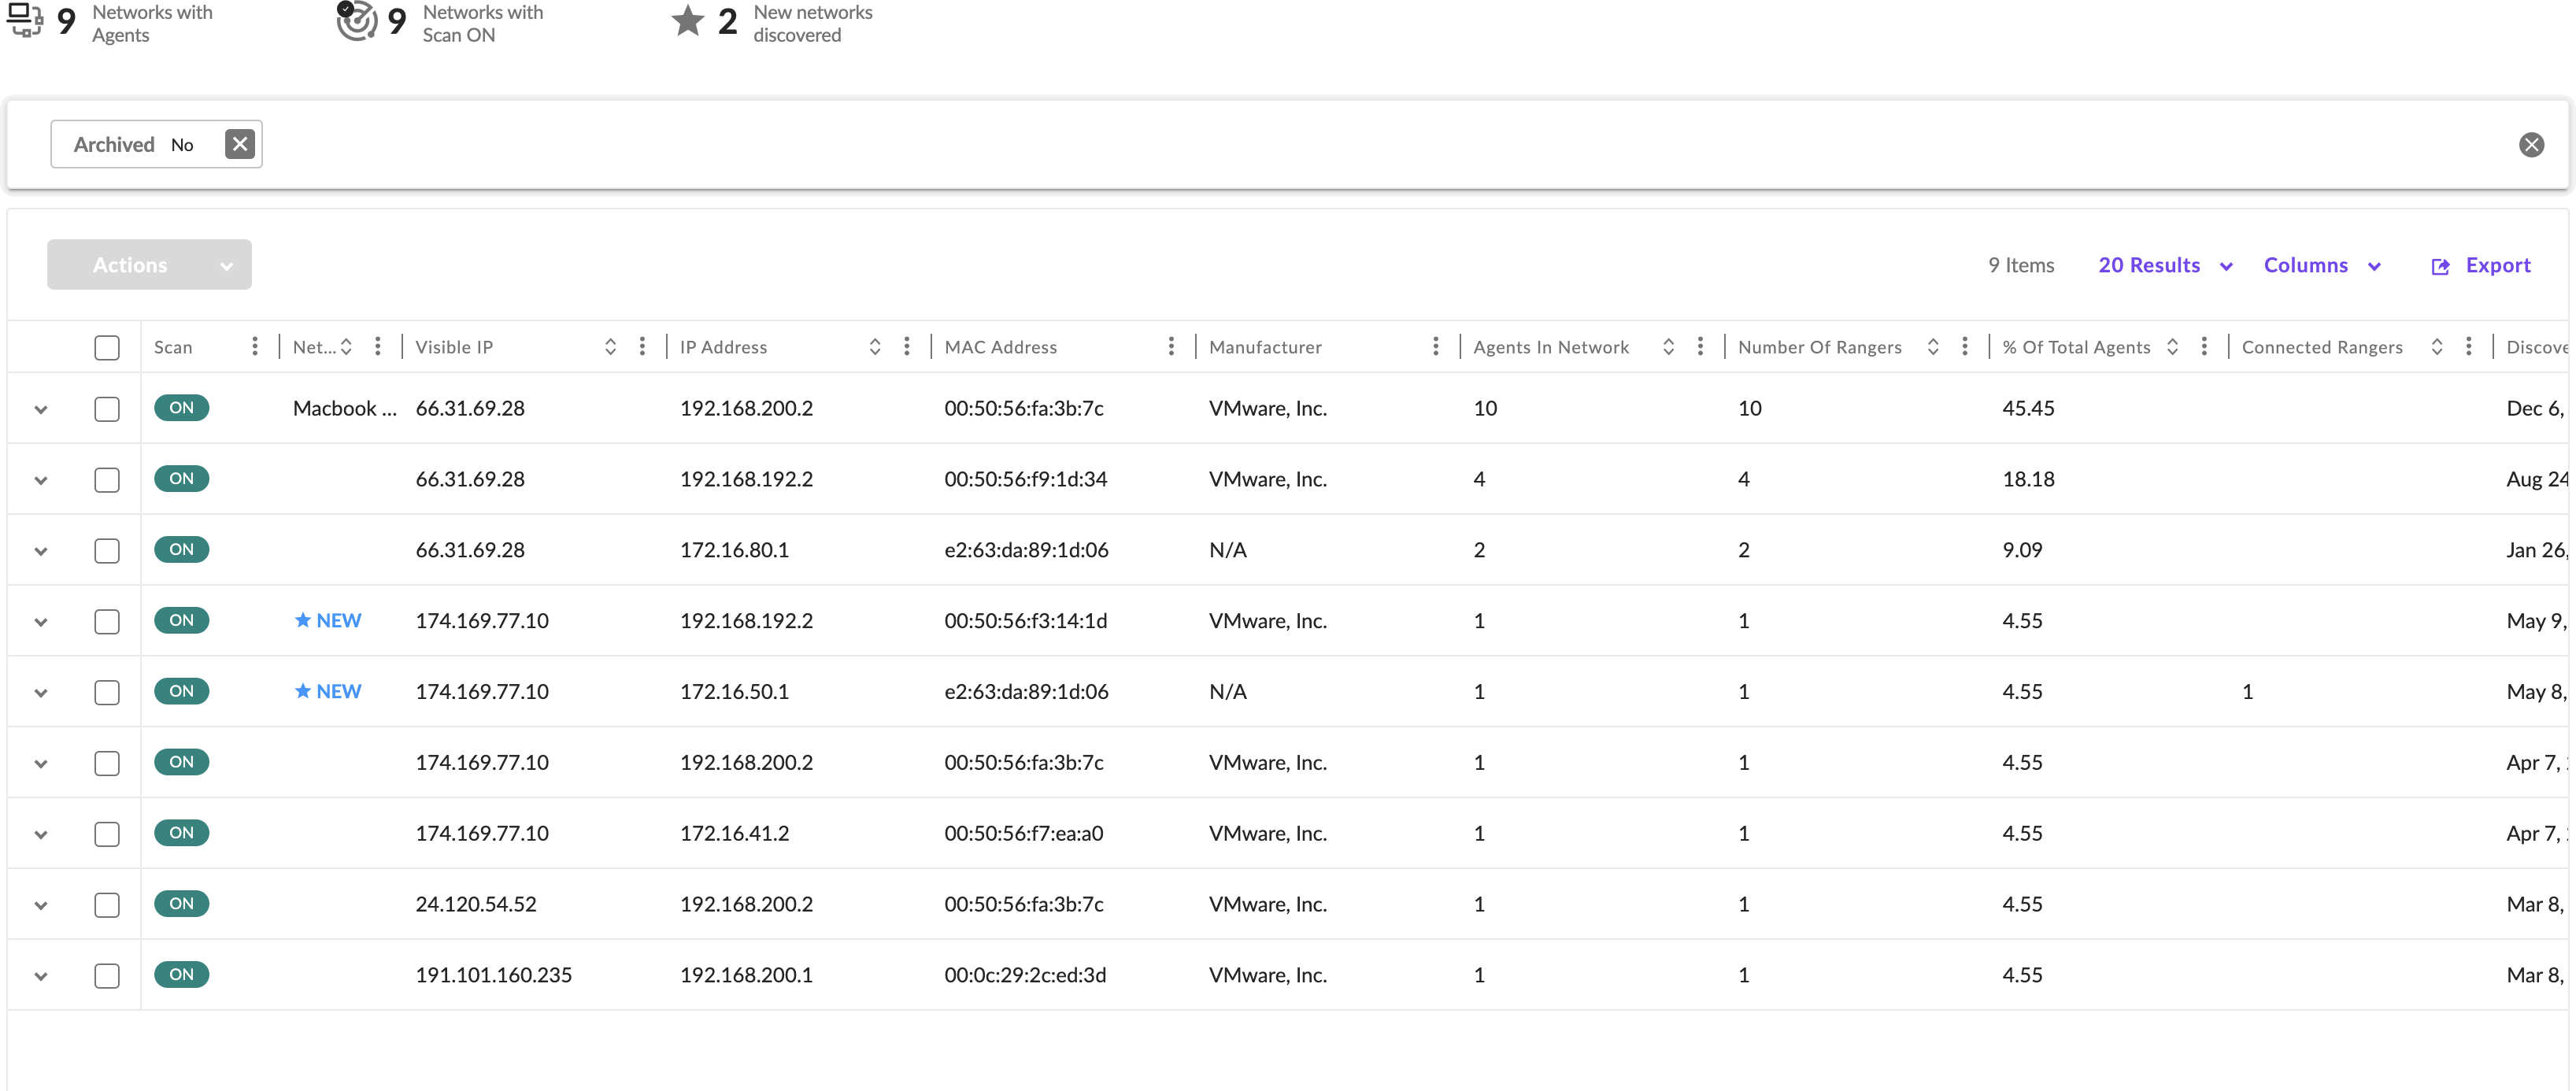Toggle ON scan switch for 172.16.80.1

click(x=181, y=550)
